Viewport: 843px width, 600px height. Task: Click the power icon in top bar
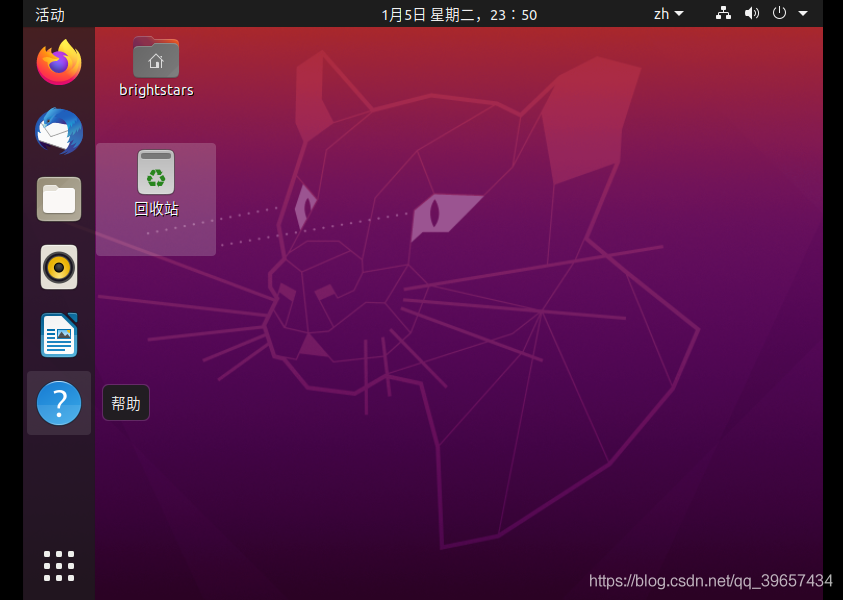click(x=779, y=13)
